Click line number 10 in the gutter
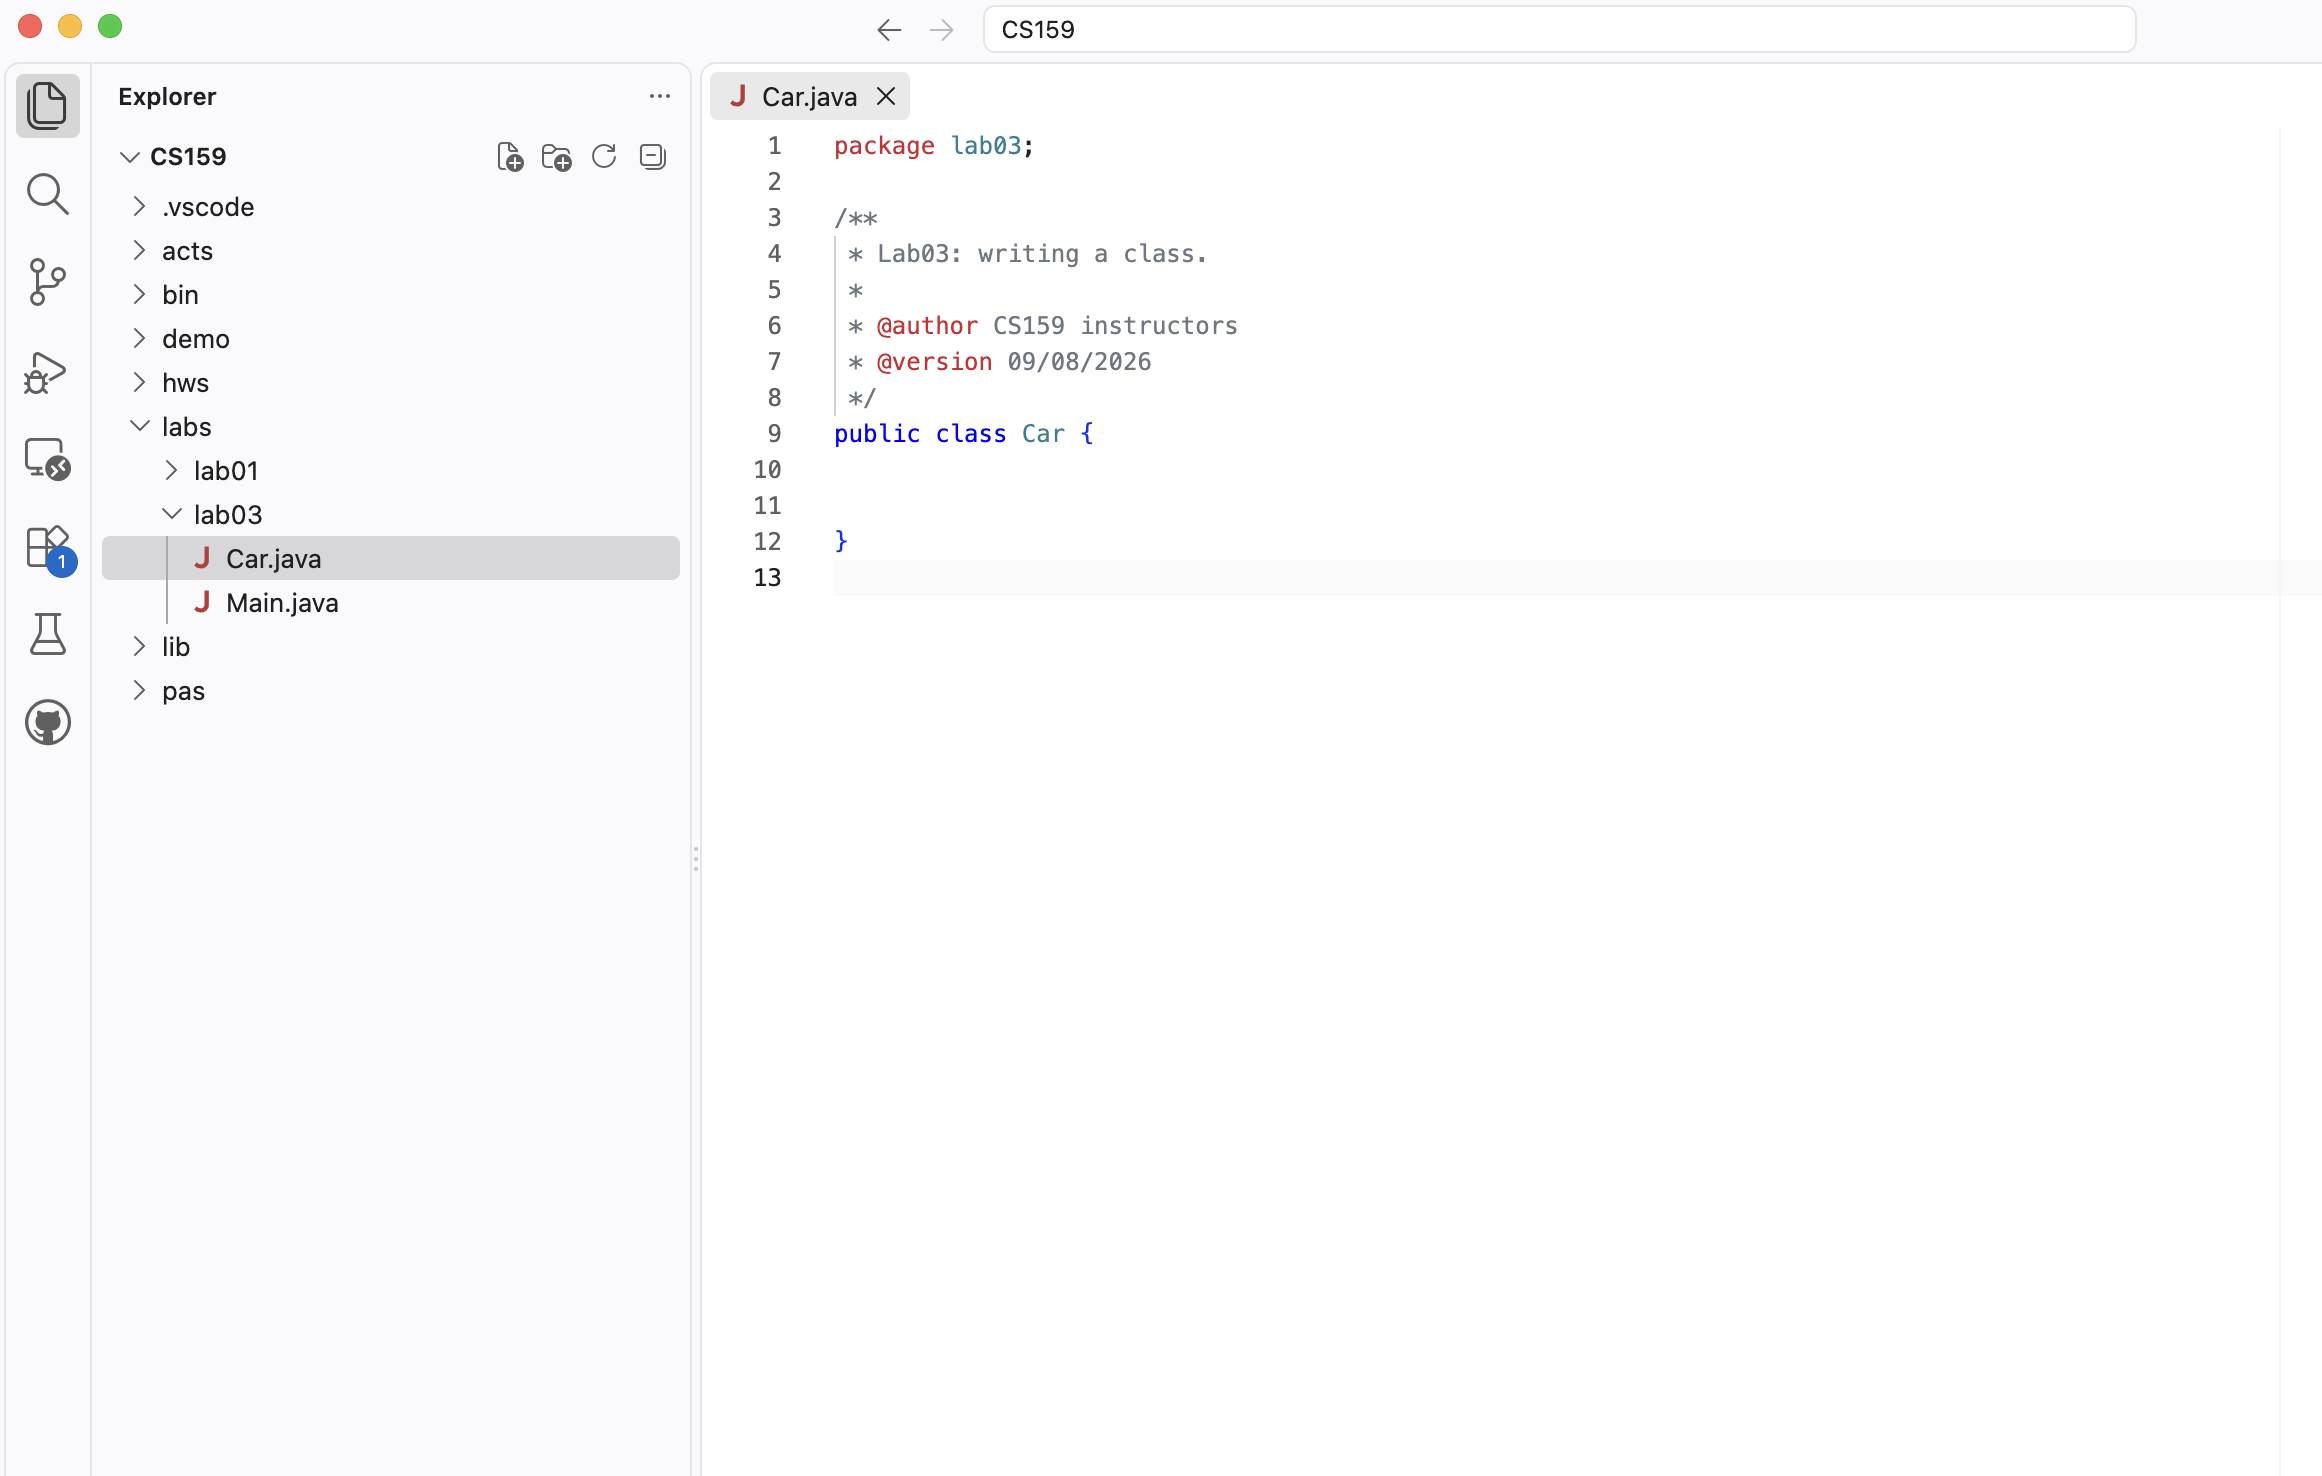Viewport: 2322px width, 1476px height. [767, 470]
